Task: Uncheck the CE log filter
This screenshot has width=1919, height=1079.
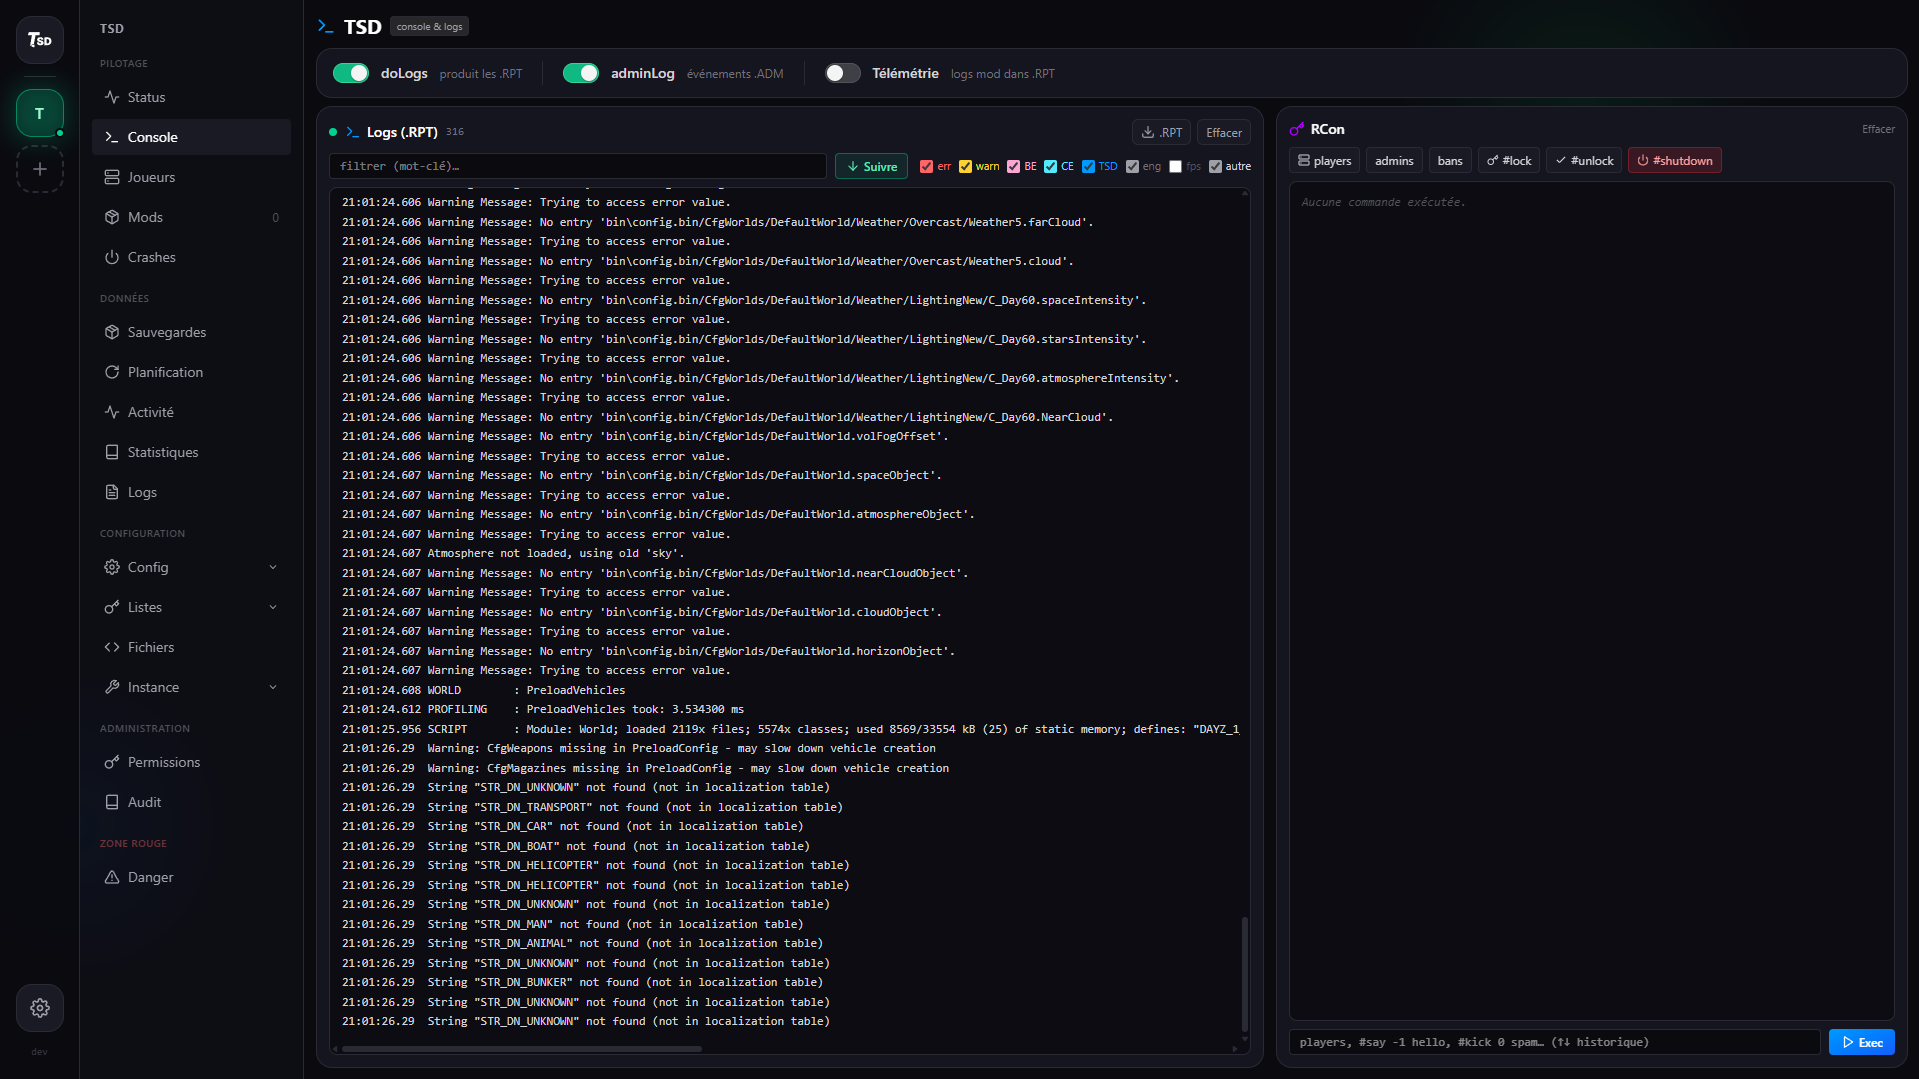Action: [1050, 167]
